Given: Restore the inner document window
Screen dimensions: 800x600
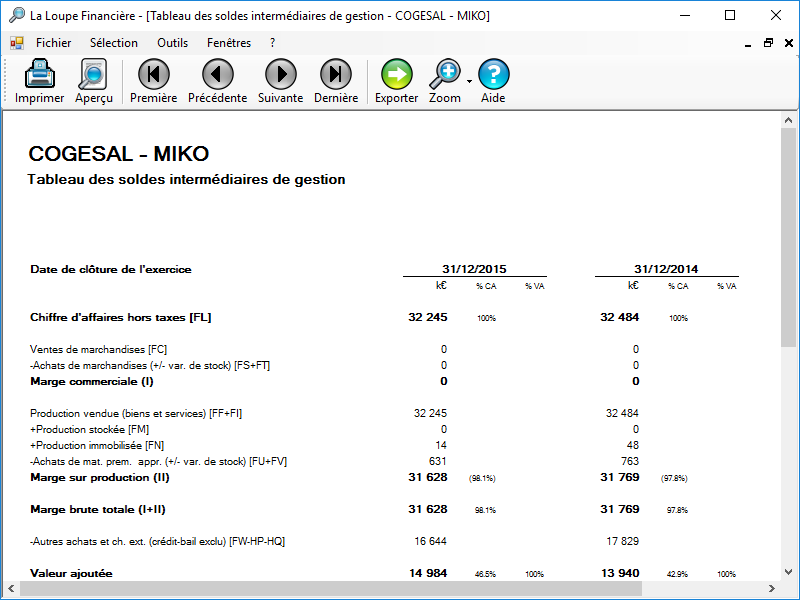Looking at the screenshot, I should (x=768, y=43).
